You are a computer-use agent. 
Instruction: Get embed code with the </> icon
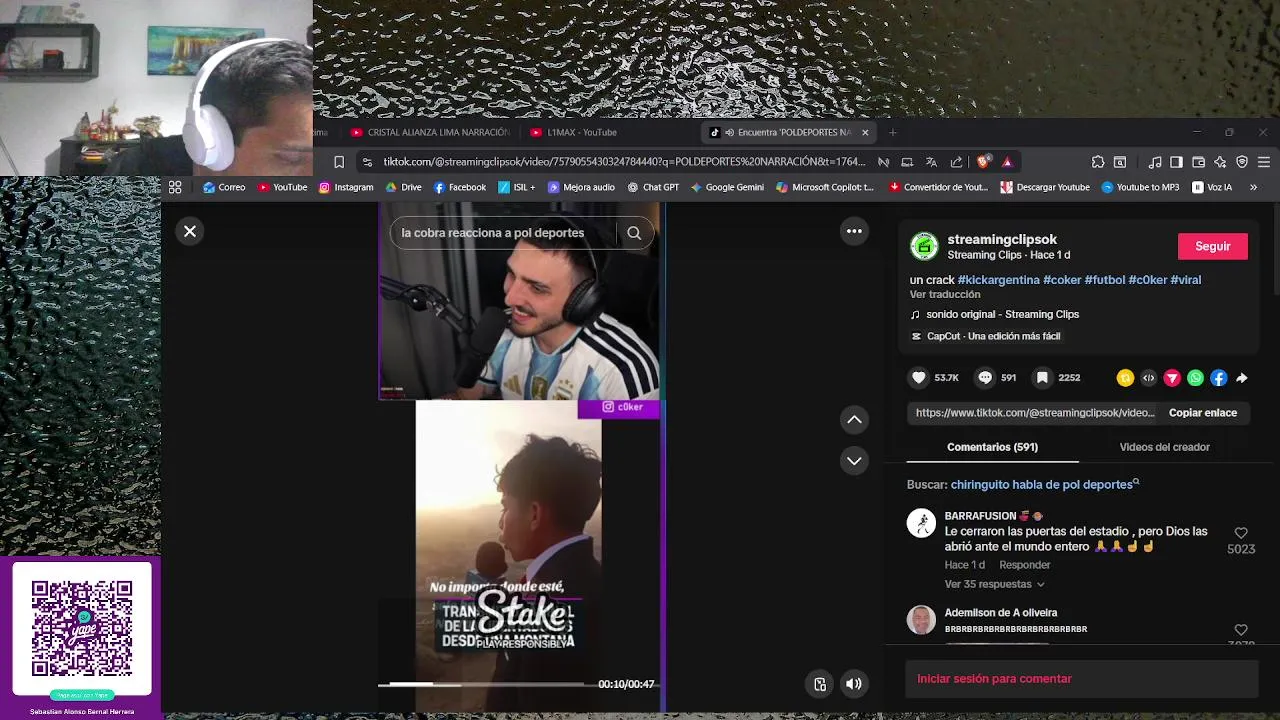pos(1148,378)
